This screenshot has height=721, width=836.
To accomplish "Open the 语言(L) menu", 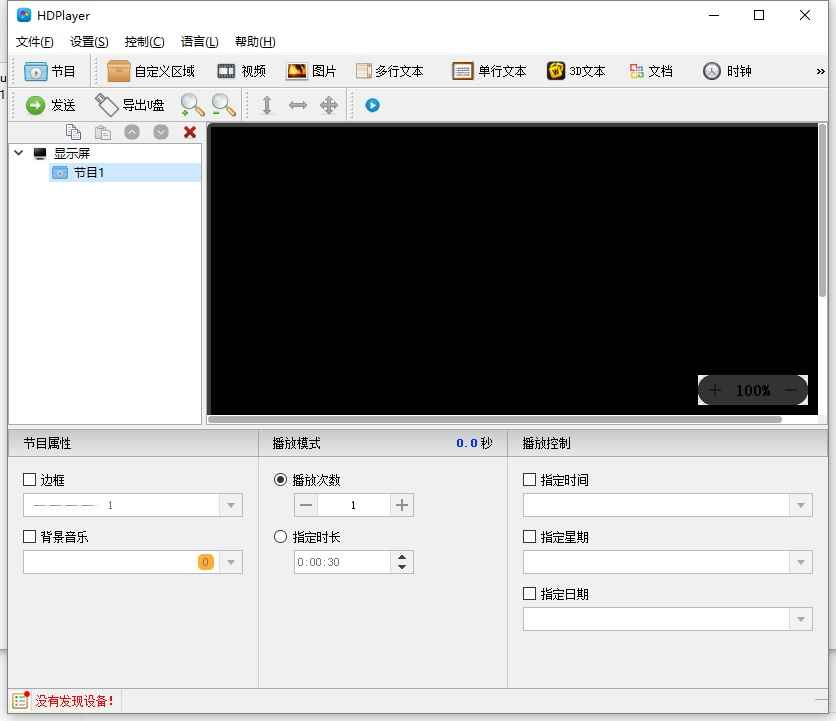I will tap(199, 42).
